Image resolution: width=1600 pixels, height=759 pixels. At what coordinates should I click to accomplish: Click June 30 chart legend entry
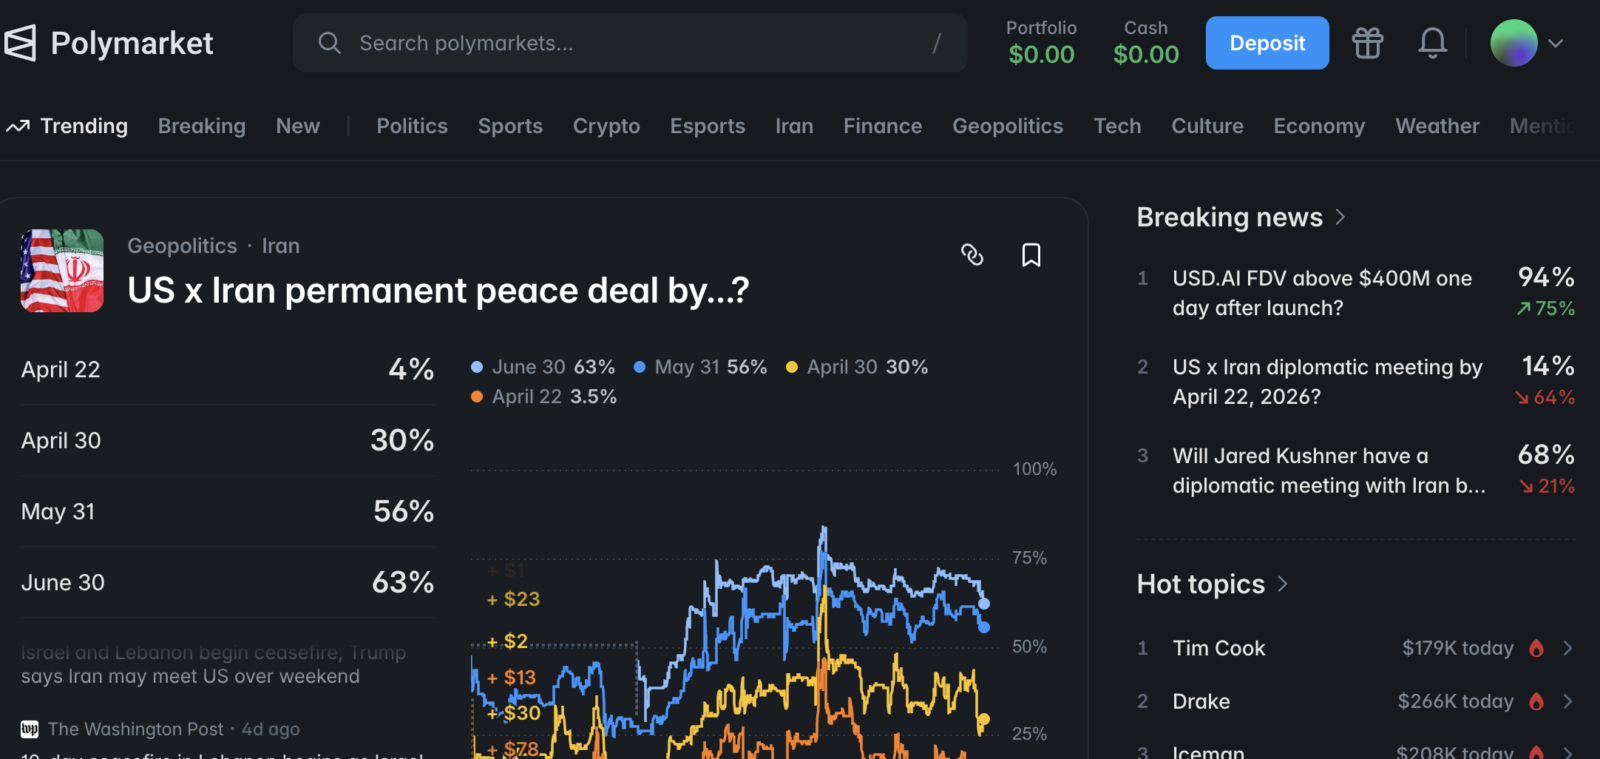(x=543, y=367)
